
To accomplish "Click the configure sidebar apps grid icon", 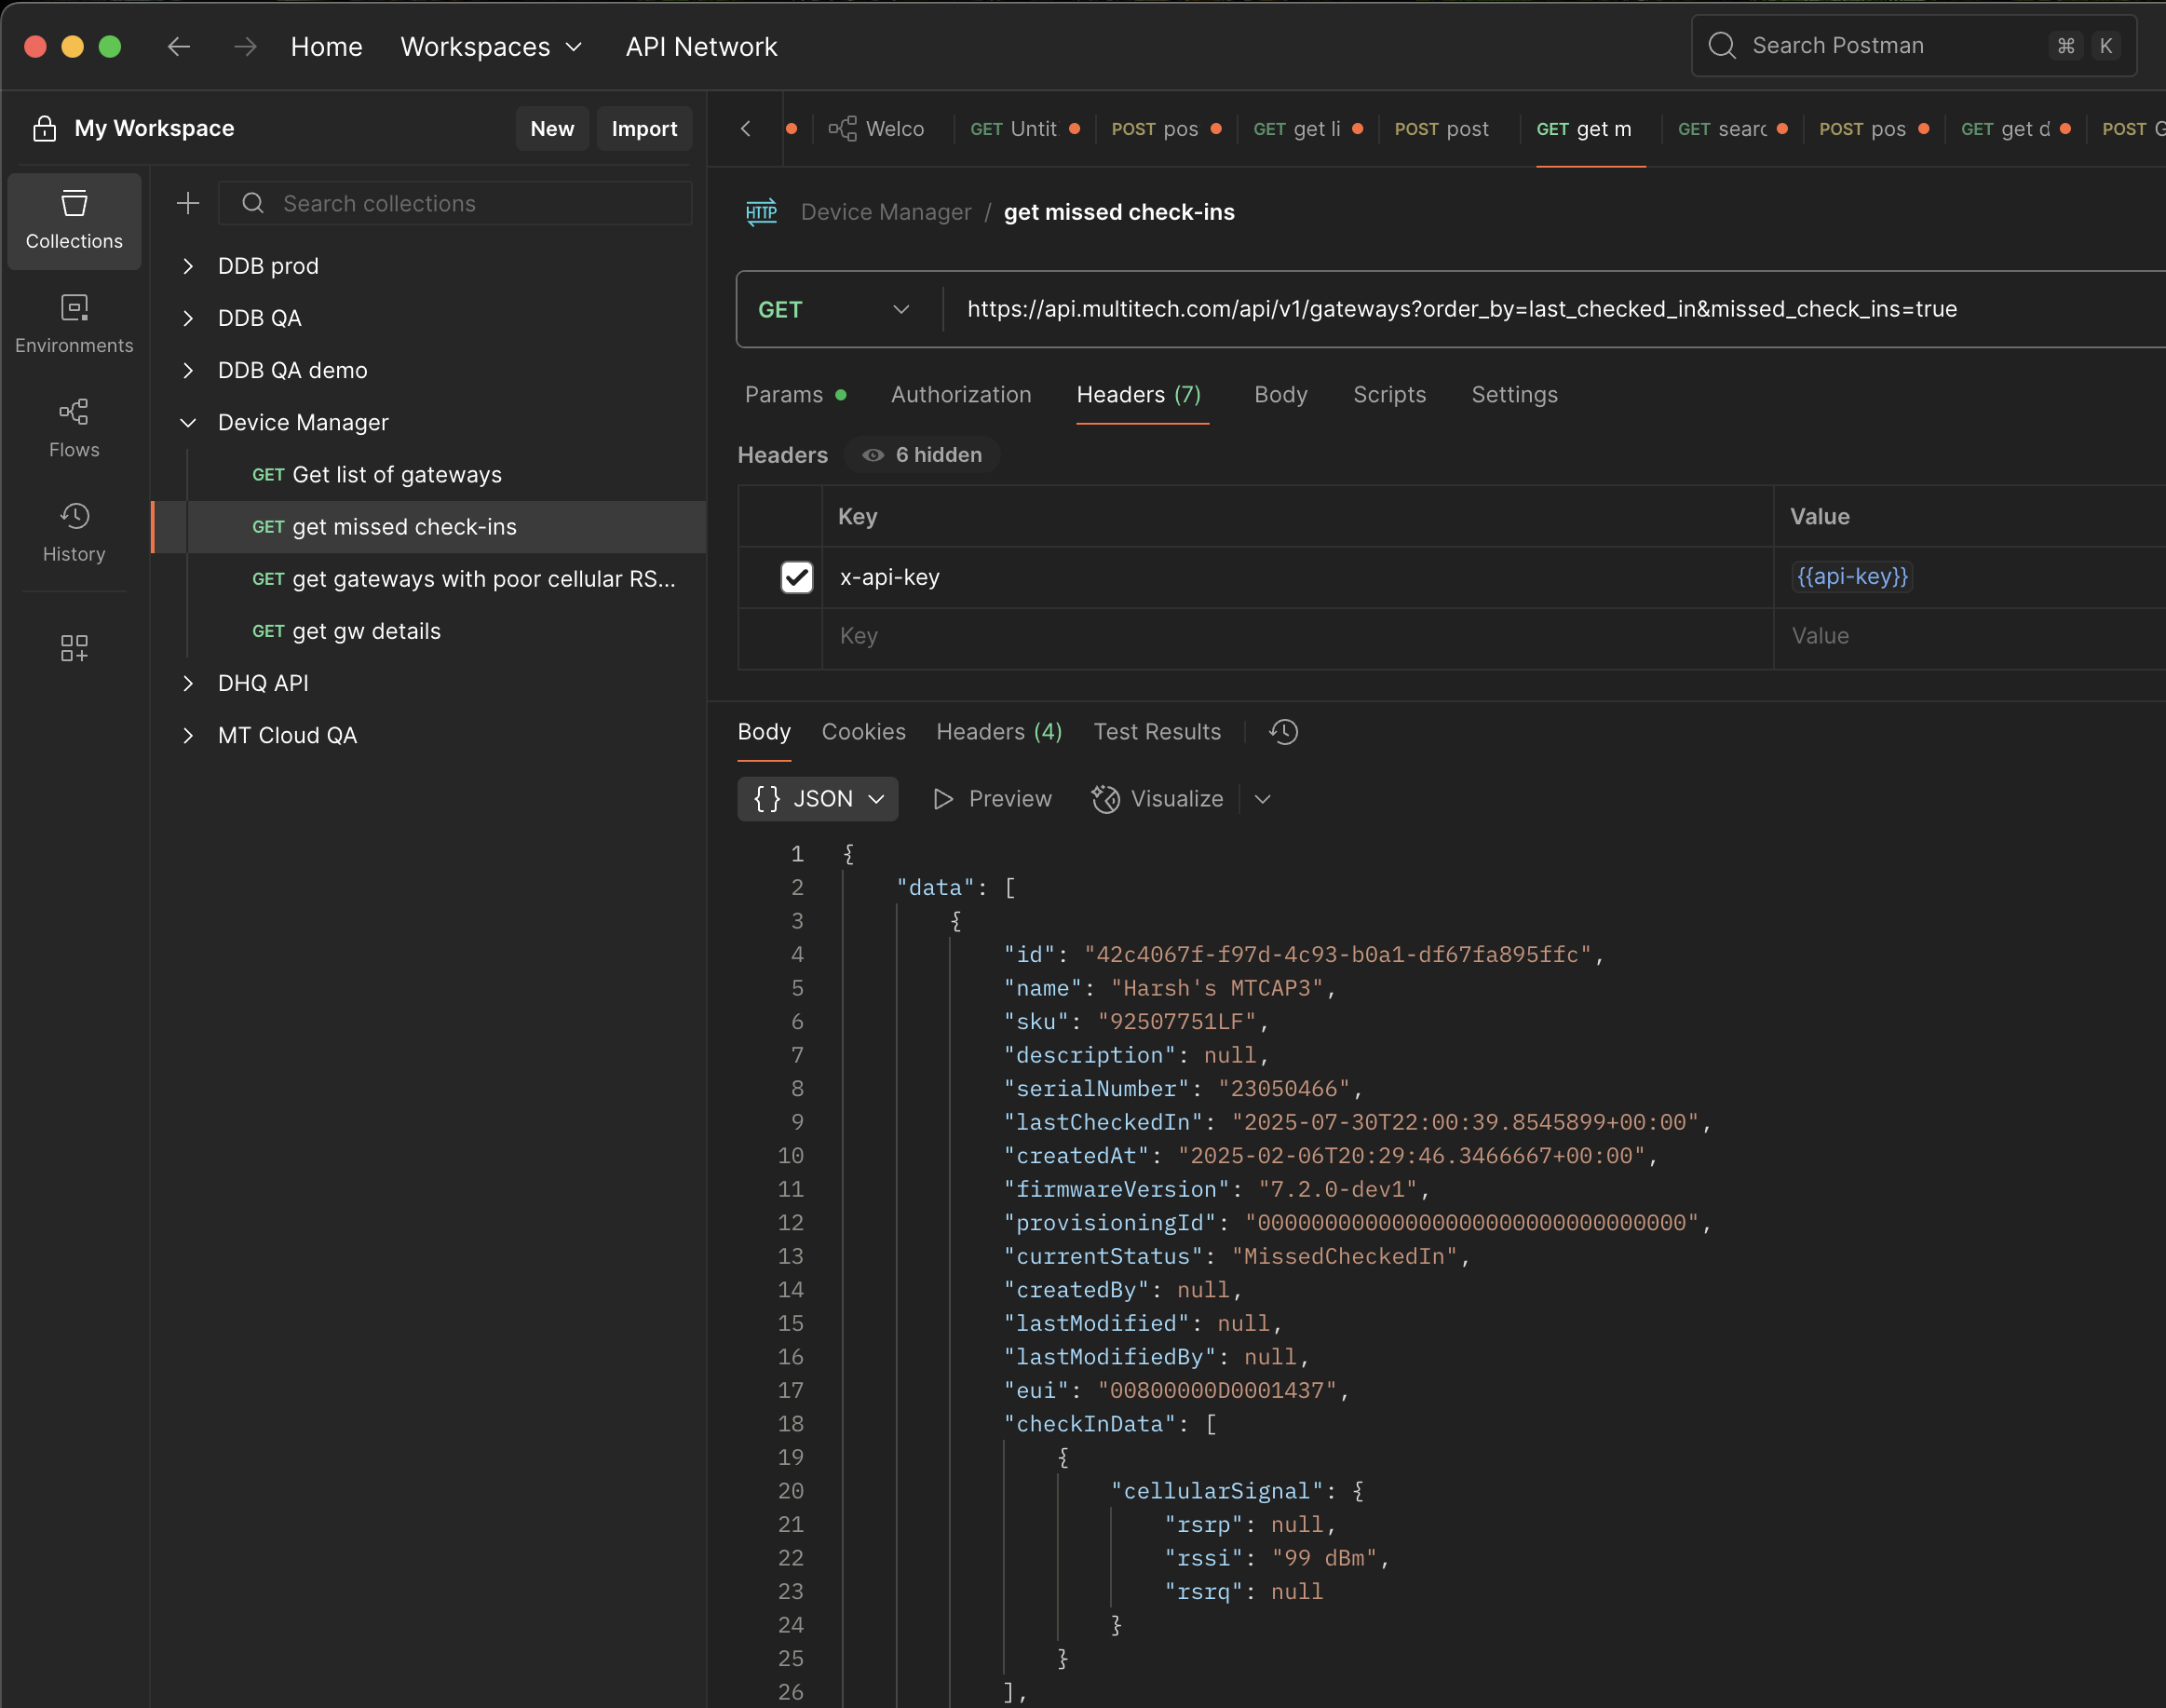I will 74,648.
